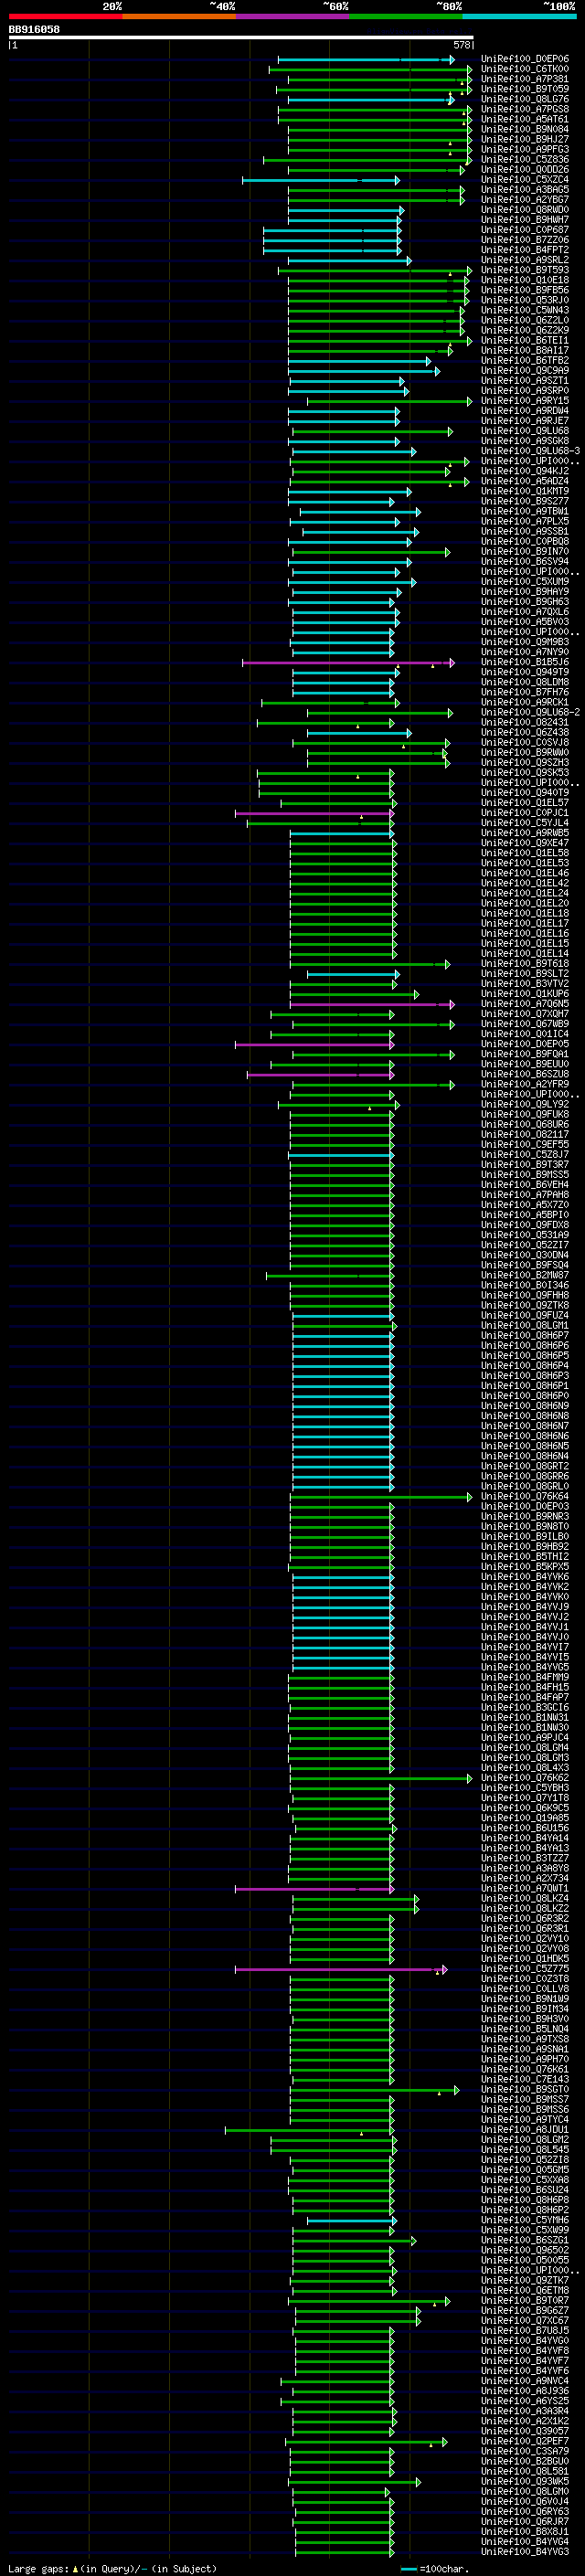Select label UniRef100_B1B5J6
Image resolution: width=585 pixels, height=2576 pixels.
tap(524, 662)
